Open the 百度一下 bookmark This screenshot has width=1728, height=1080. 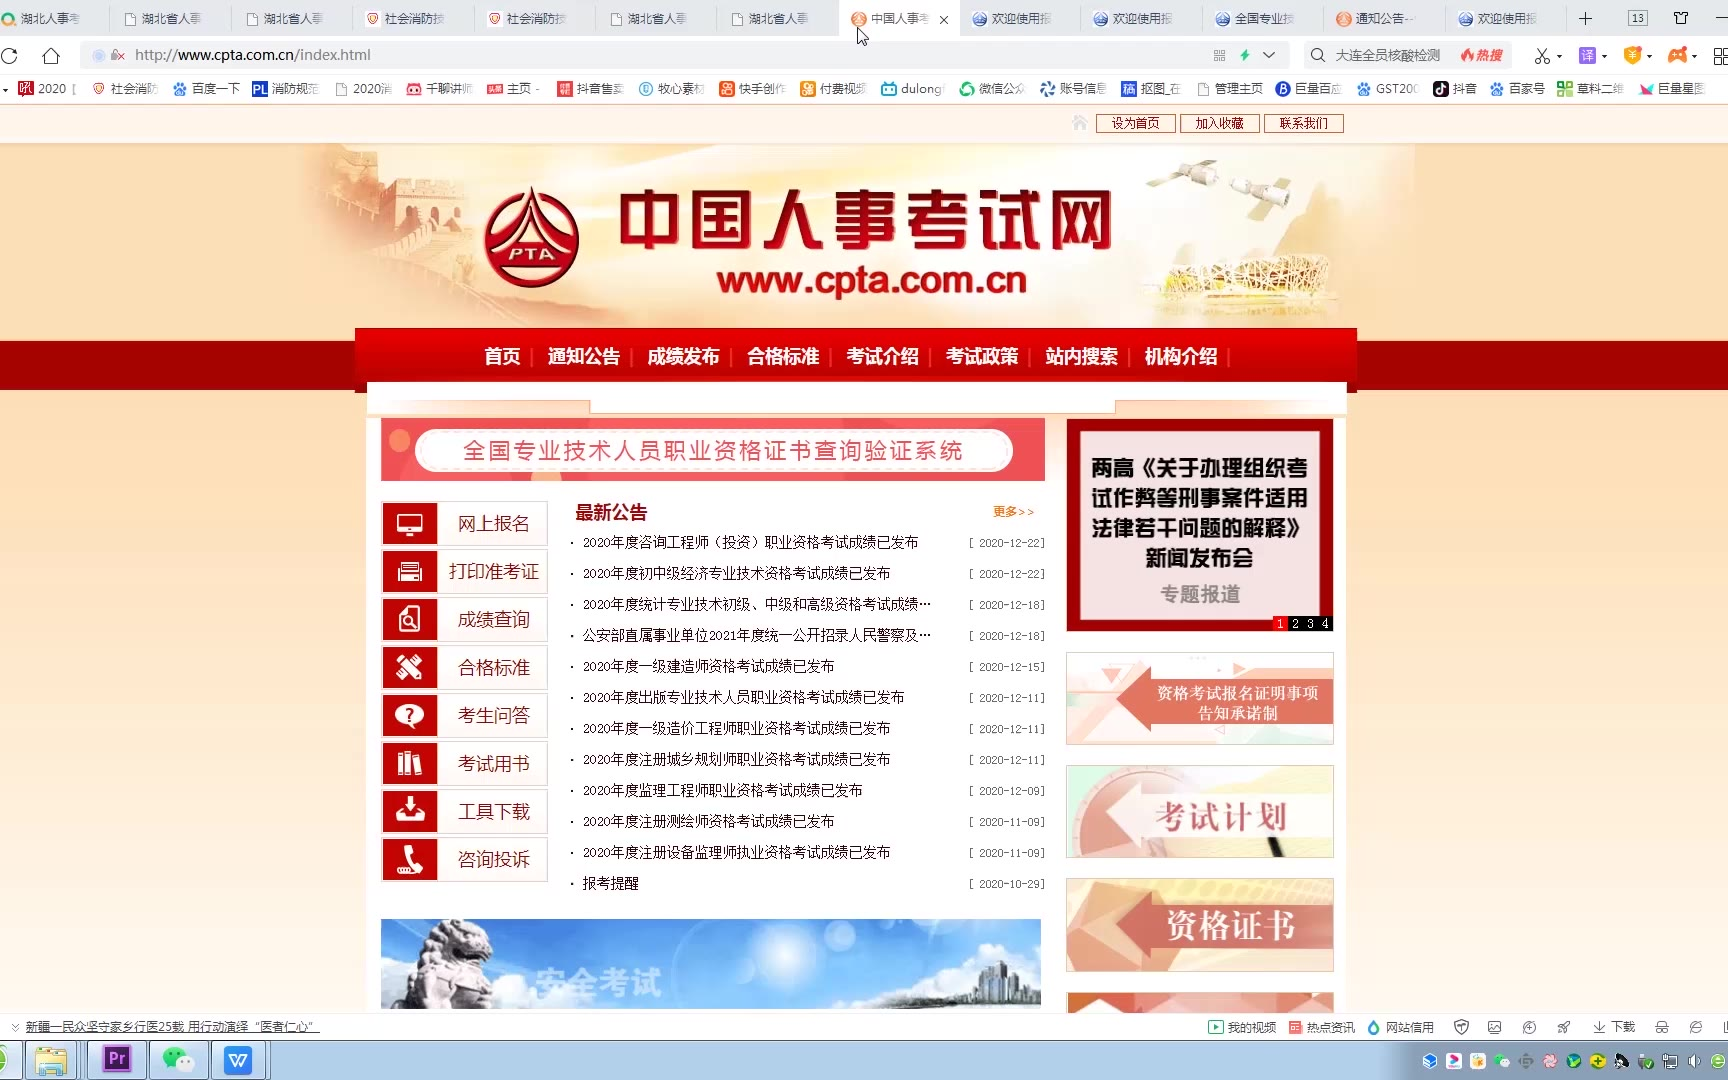[x=206, y=89]
